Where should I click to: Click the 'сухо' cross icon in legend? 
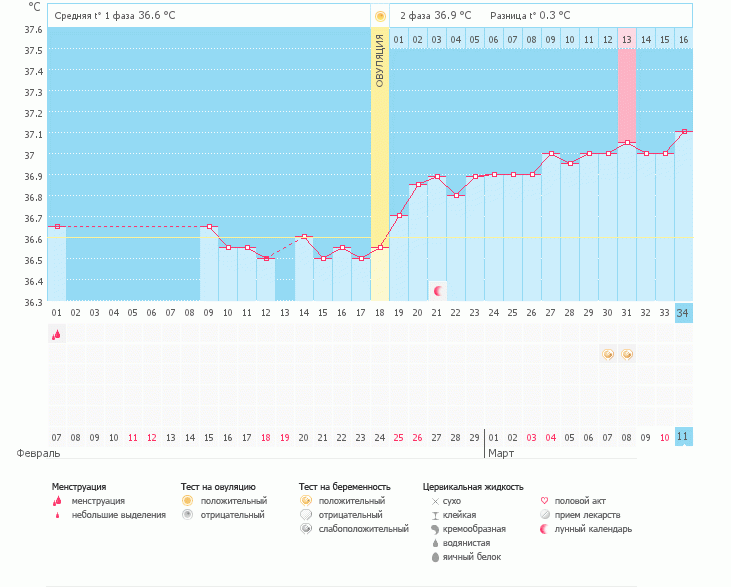point(435,500)
